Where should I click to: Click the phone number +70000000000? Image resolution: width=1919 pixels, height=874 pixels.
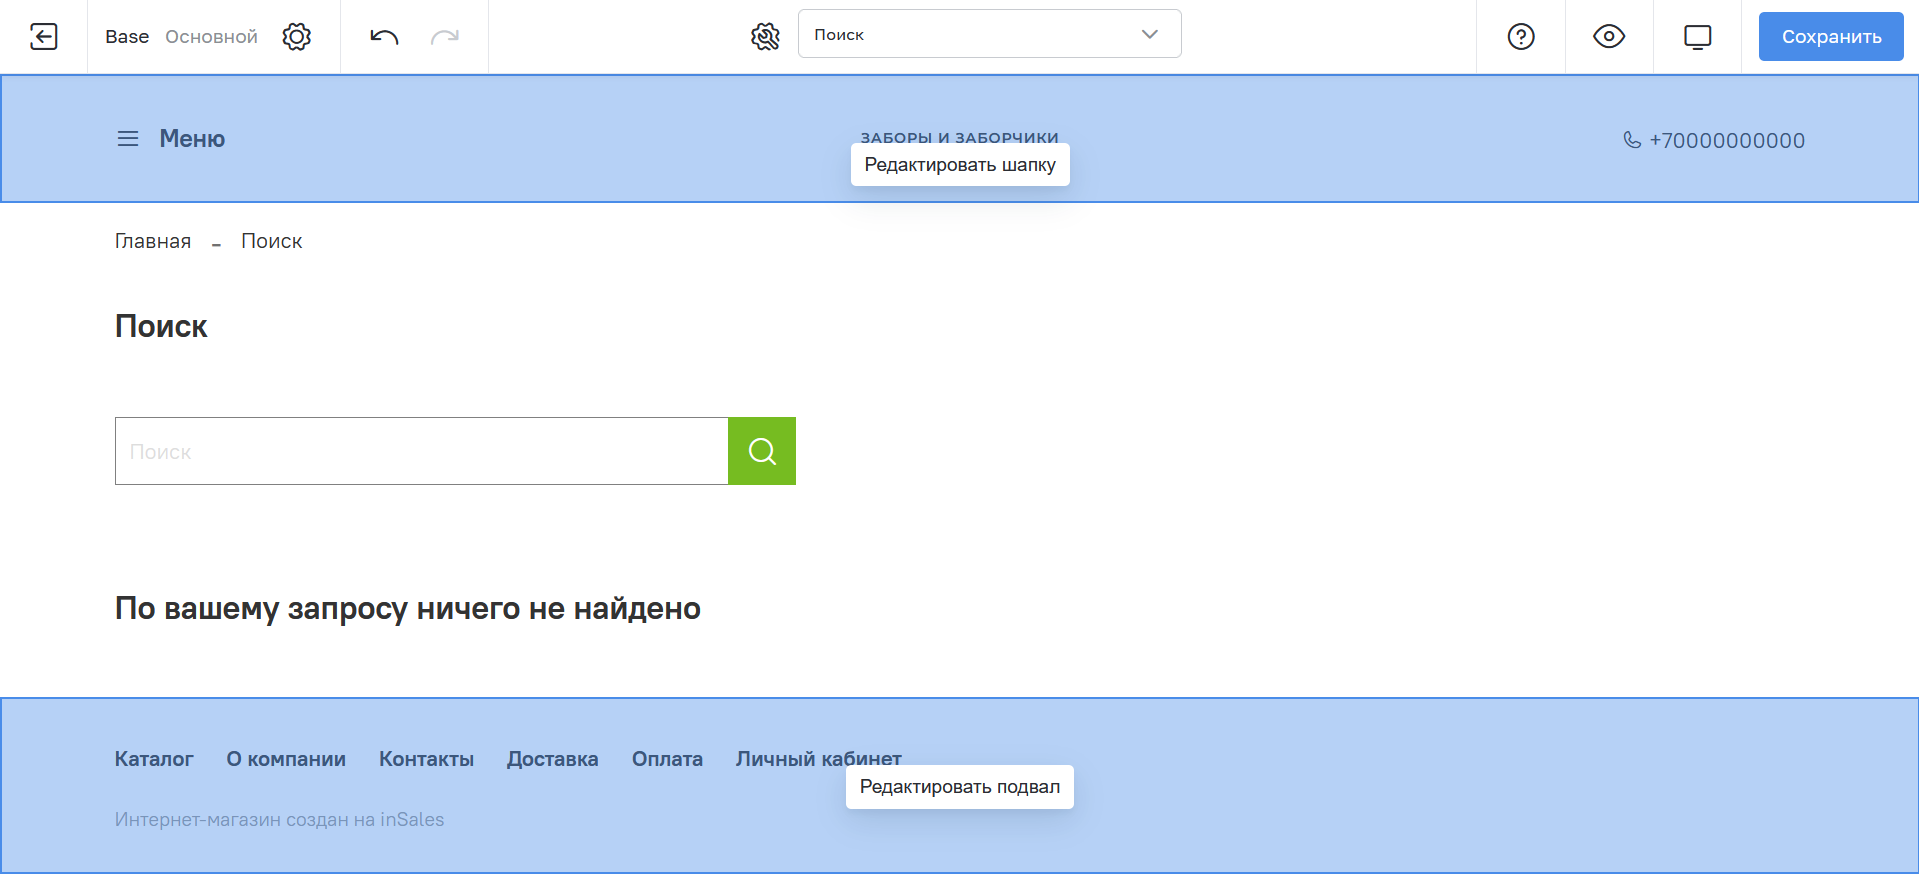click(x=1727, y=141)
